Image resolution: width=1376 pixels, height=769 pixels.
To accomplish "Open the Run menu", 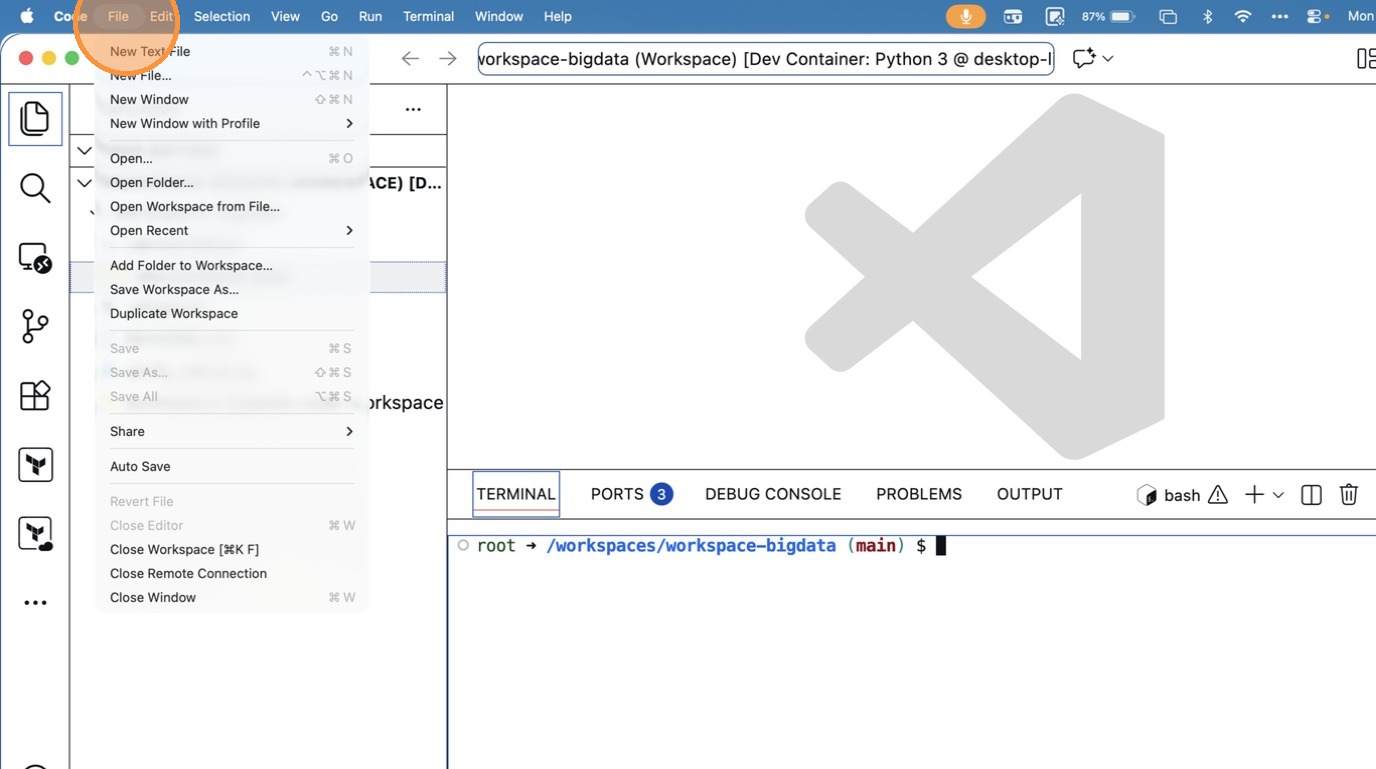I will pyautogui.click(x=370, y=16).
